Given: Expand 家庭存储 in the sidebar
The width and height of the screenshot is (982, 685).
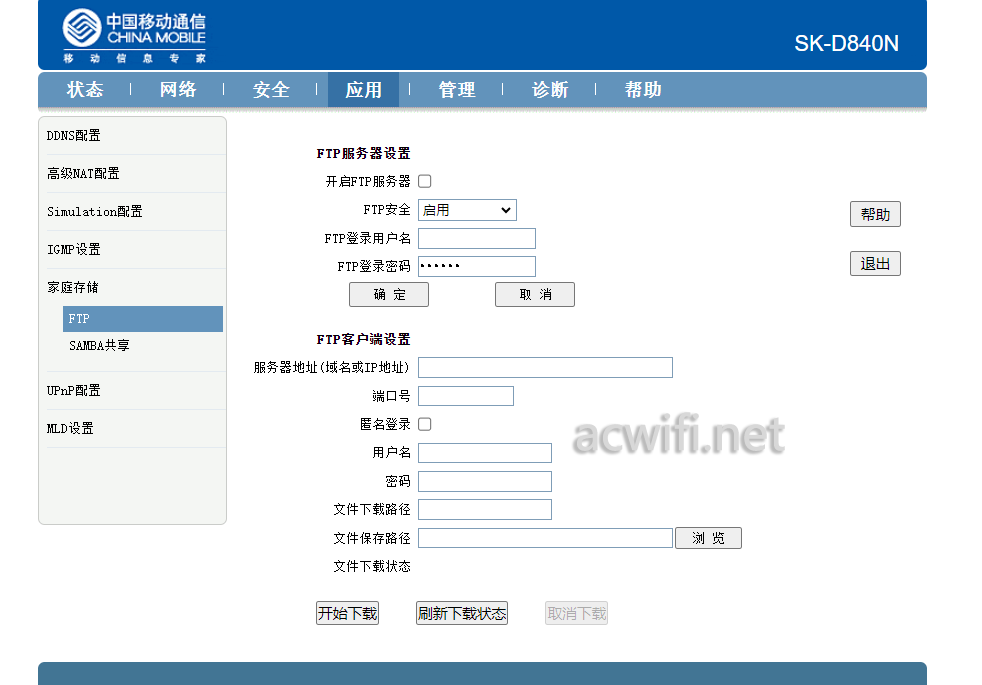Looking at the screenshot, I should pos(73,287).
